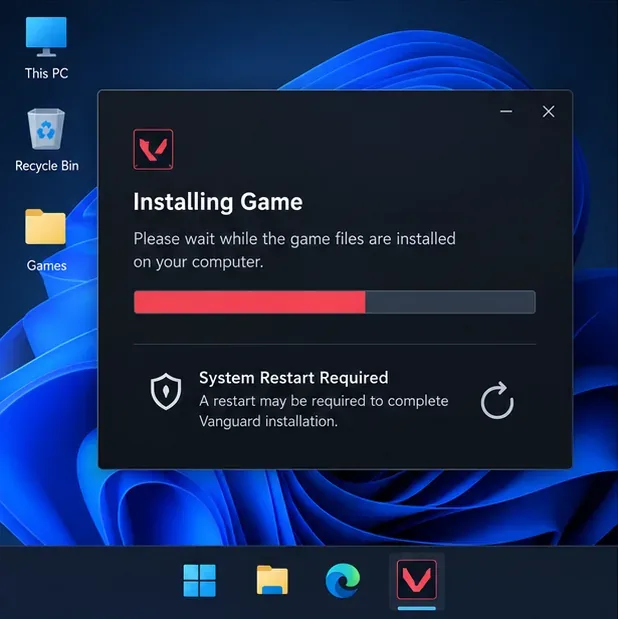Select the Games folder on the desktop
Image resolution: width=618 pixels, height=619 pixels.
tap(45, 227)
